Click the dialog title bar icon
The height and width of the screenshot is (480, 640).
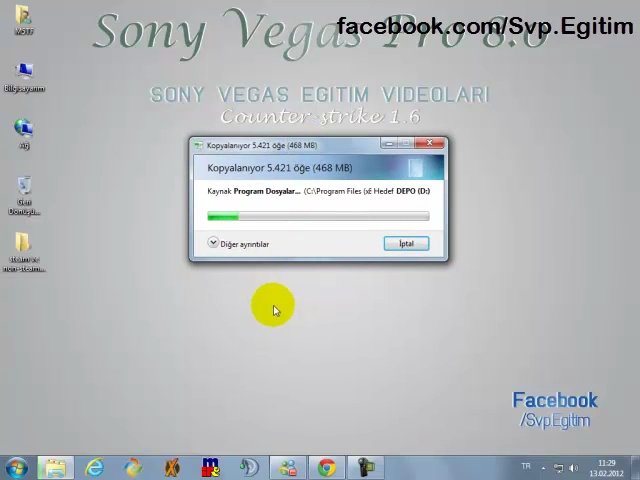[199, 145]
